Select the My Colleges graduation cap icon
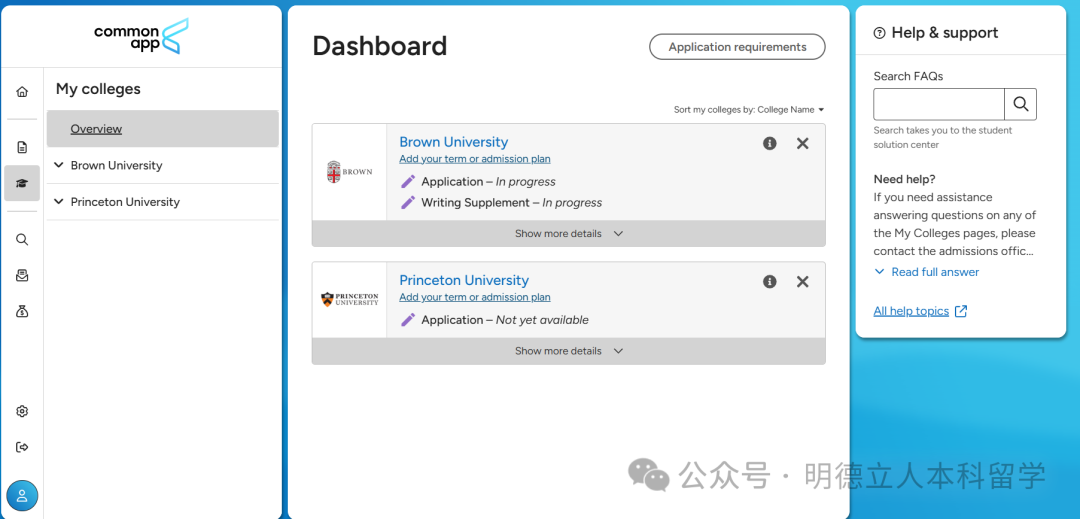Viewport: 1080px width, 519px height. click(22, 184)
